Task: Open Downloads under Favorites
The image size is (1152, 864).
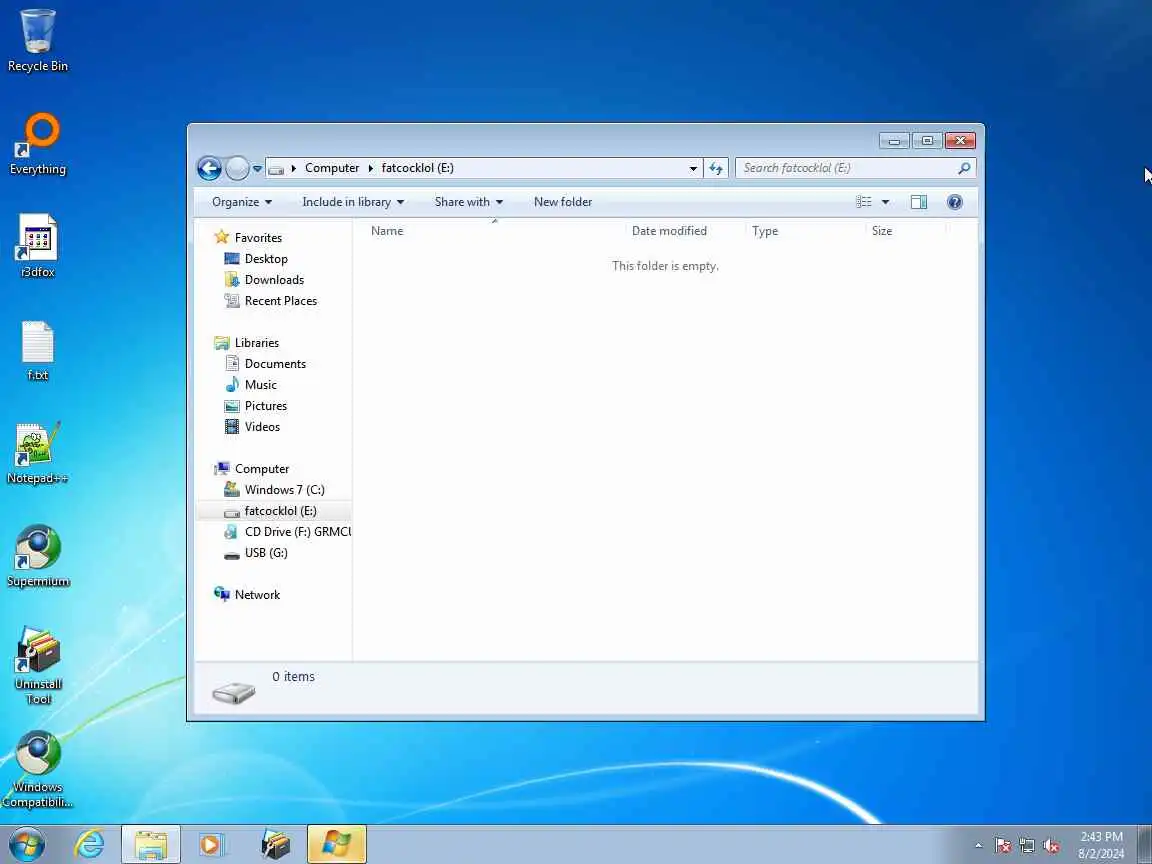Action: pos(264,279)
